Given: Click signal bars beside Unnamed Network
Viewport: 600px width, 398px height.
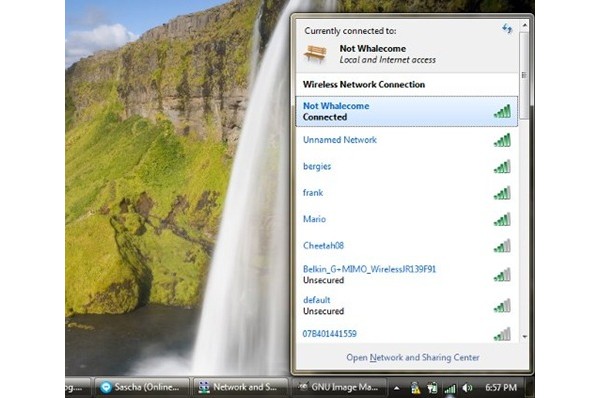Looking at the screenshot, I should click(x=502, y=140).
